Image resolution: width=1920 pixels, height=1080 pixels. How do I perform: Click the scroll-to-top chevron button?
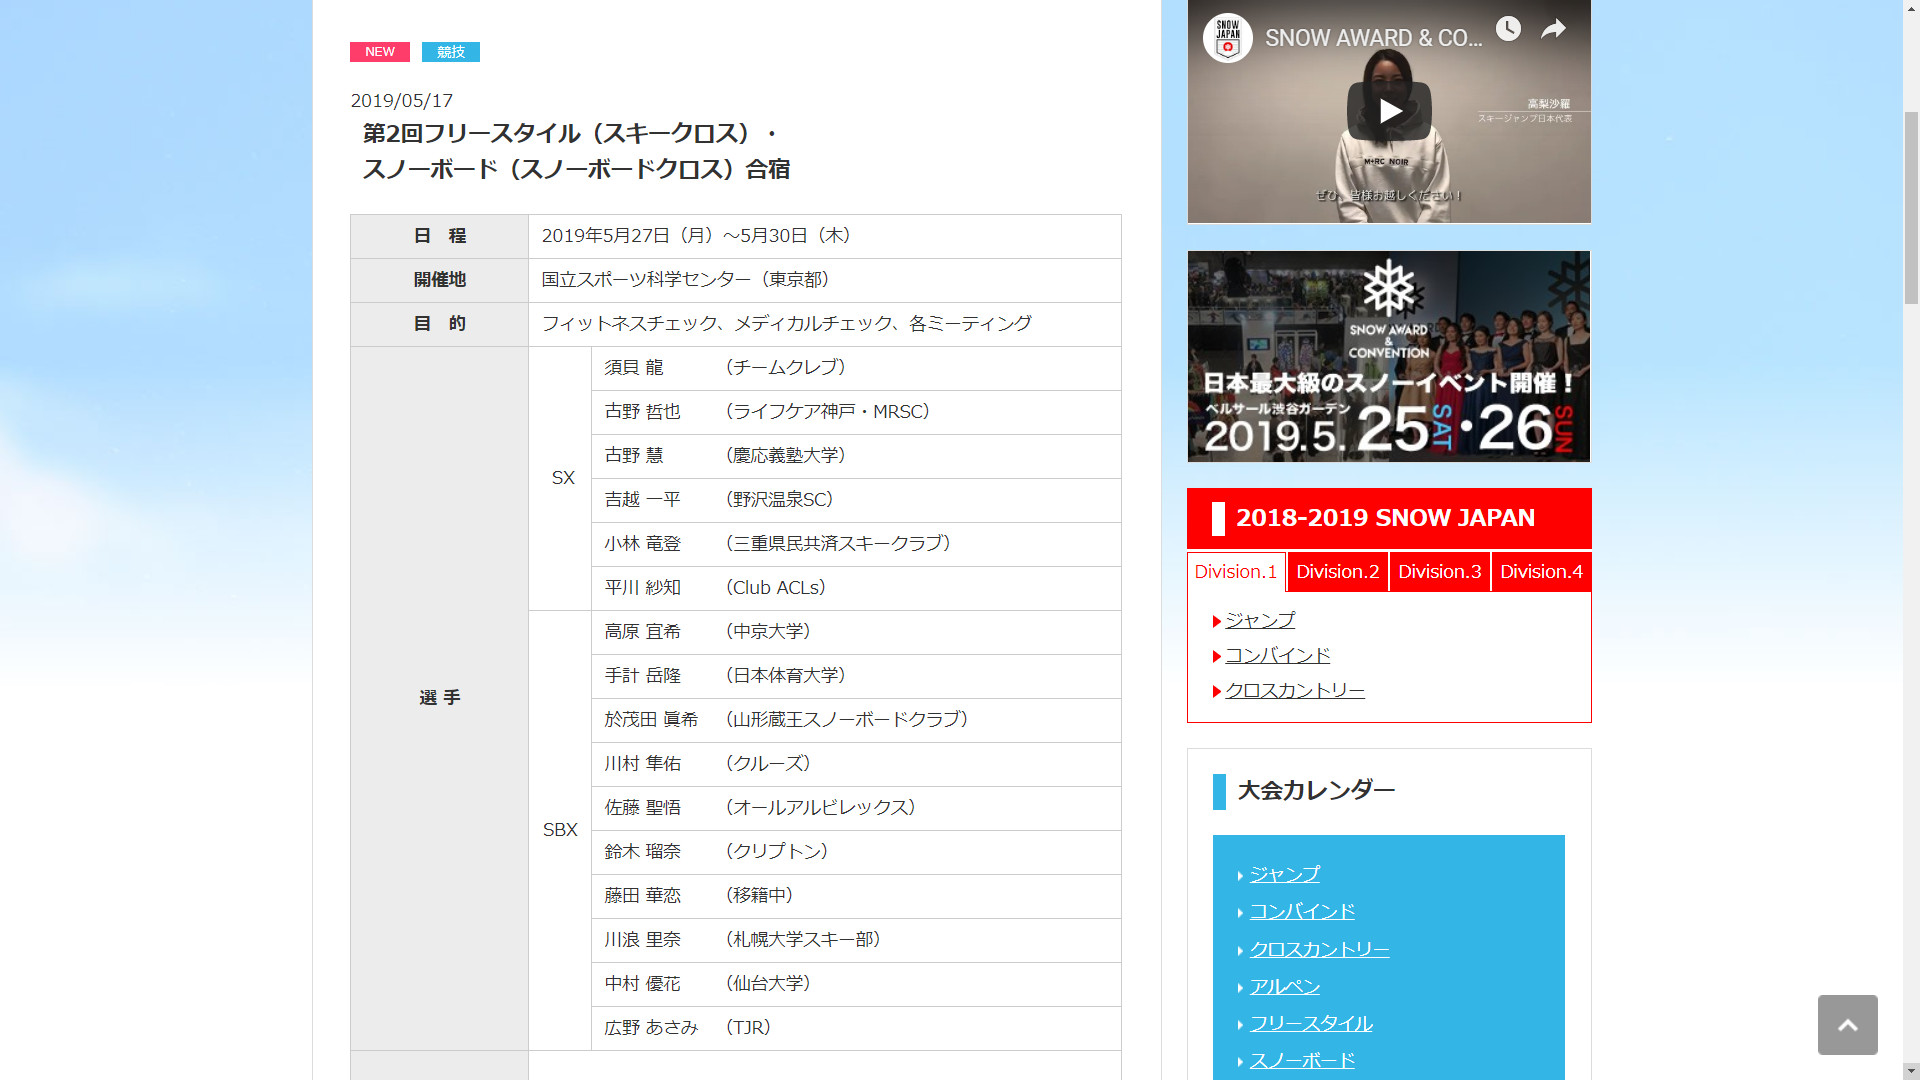[1847, 1025]
